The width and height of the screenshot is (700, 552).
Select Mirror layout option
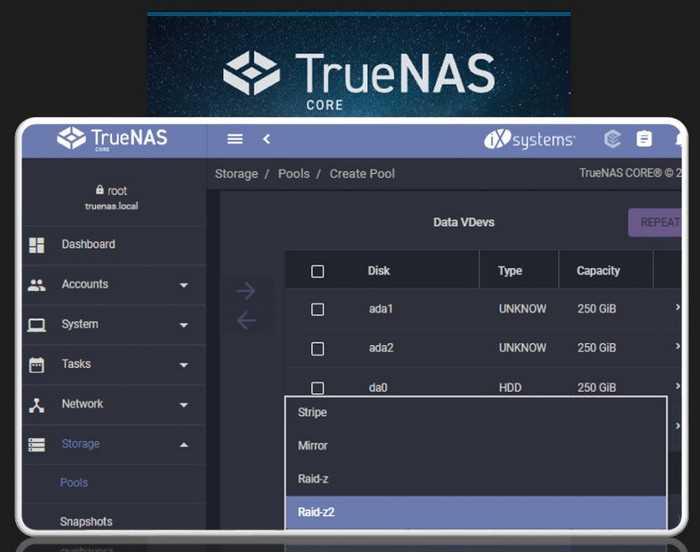(476, 445)
